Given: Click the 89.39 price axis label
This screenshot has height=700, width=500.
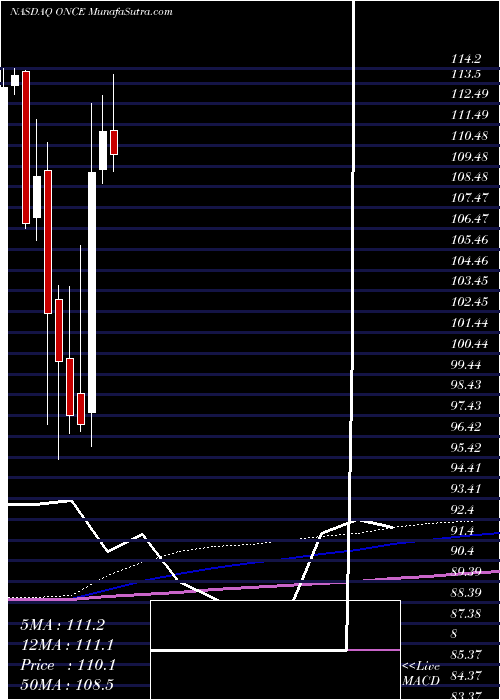Looking at the screenshot, I should [x=466, y=573].
